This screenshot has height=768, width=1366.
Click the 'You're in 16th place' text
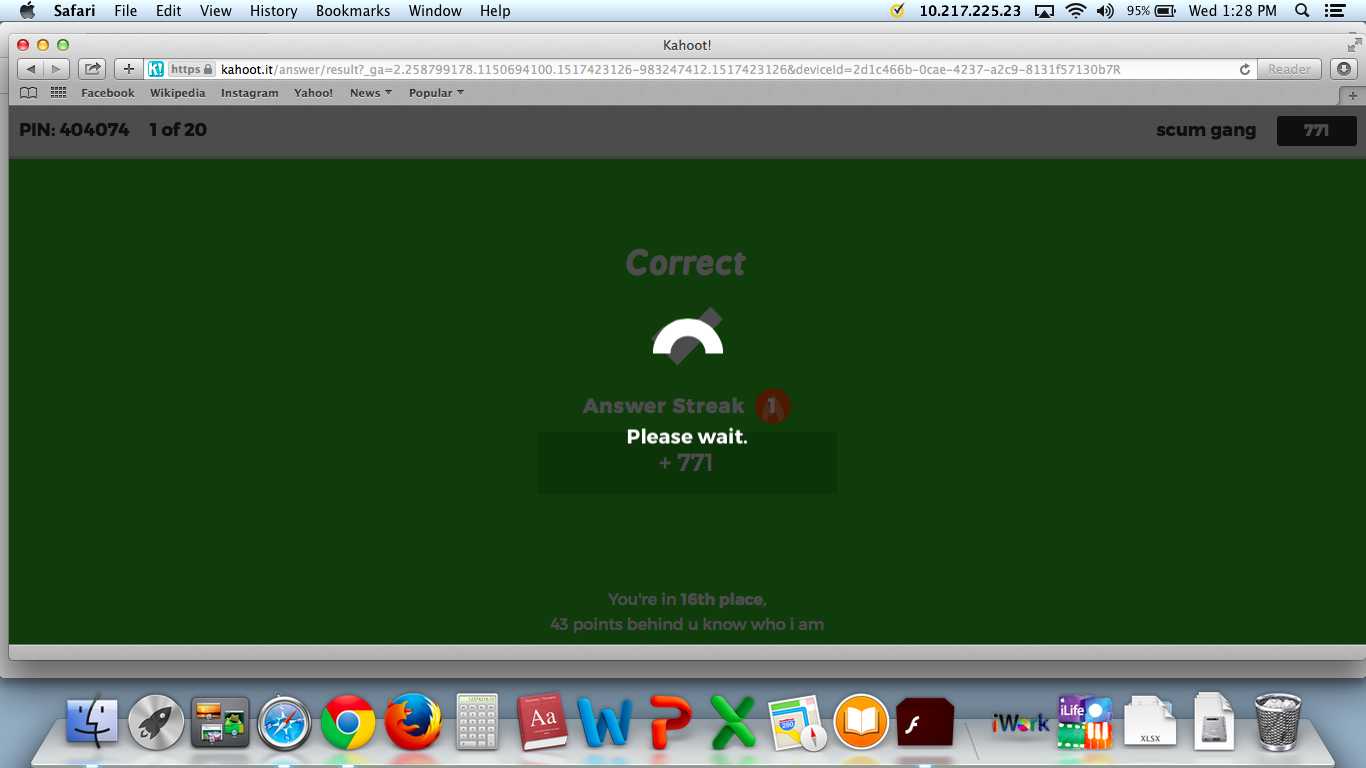[x=687, y=600]
